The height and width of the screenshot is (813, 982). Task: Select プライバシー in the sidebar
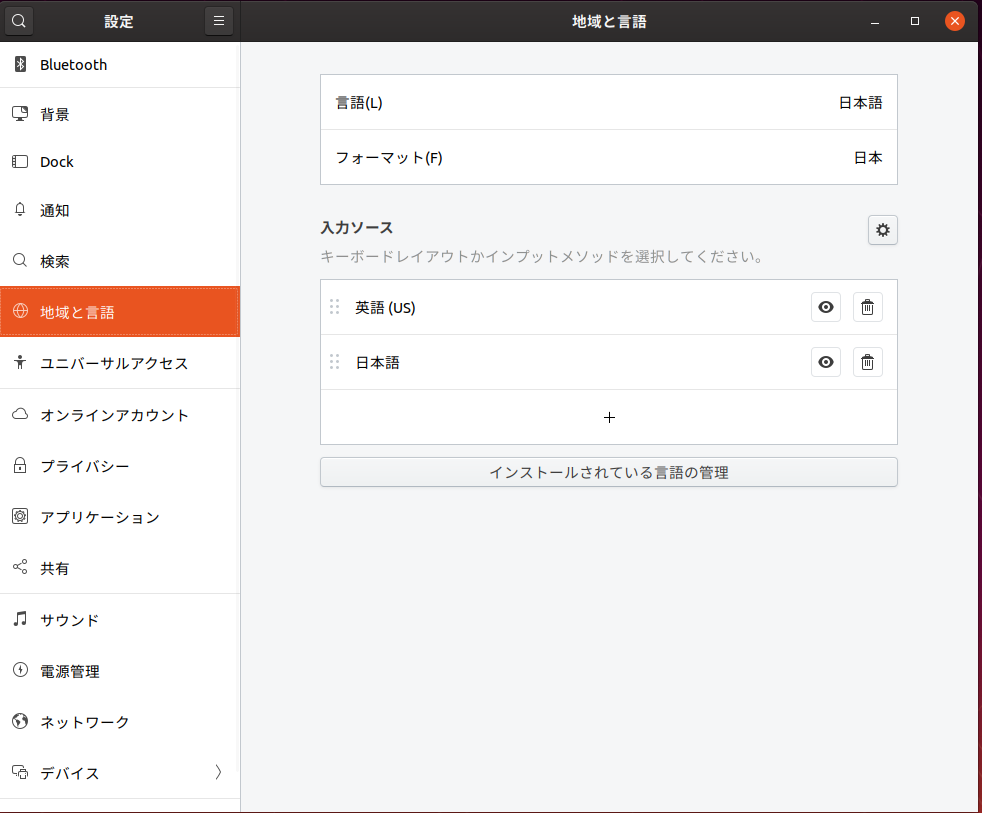coord(120,465)
